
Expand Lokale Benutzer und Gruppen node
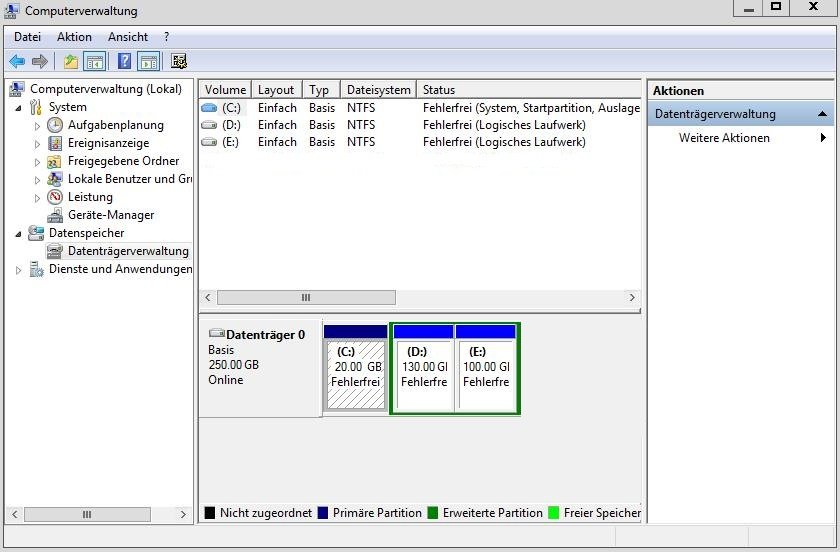point(37,180)
